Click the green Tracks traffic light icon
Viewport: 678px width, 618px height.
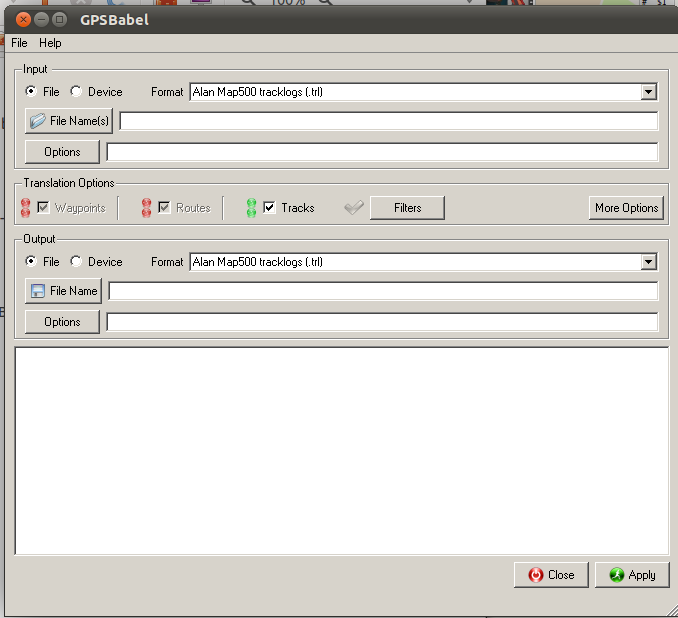click(251, 208)
